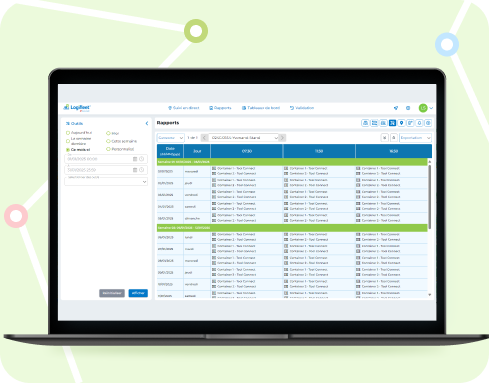Open time picker for the end date

(x=142, y=170)
